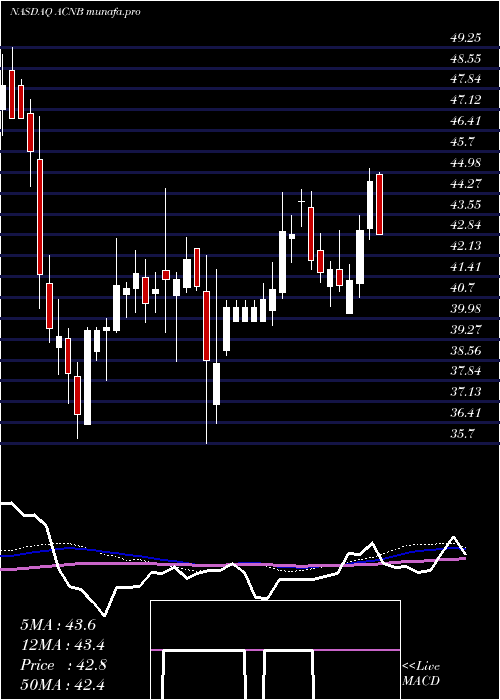The image size is (500, 700).
Task: Click the 47.84 price axis label
Action: [466, 79]
